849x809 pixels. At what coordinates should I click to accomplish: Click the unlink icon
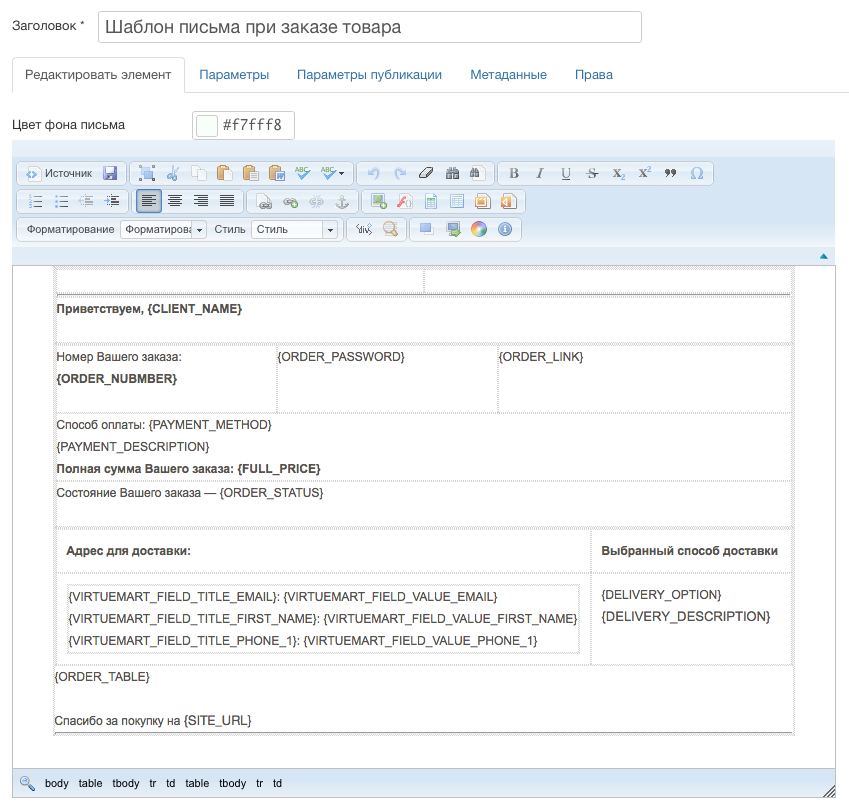(316, 201)
